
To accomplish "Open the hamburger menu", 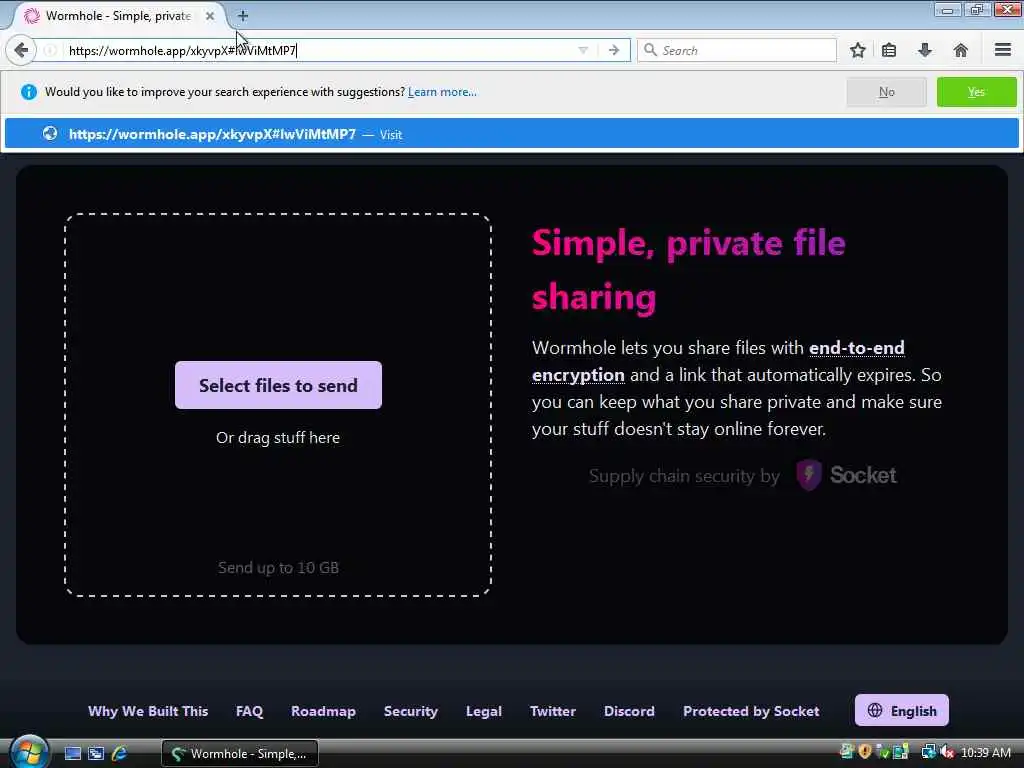I will click(1002, 50).
